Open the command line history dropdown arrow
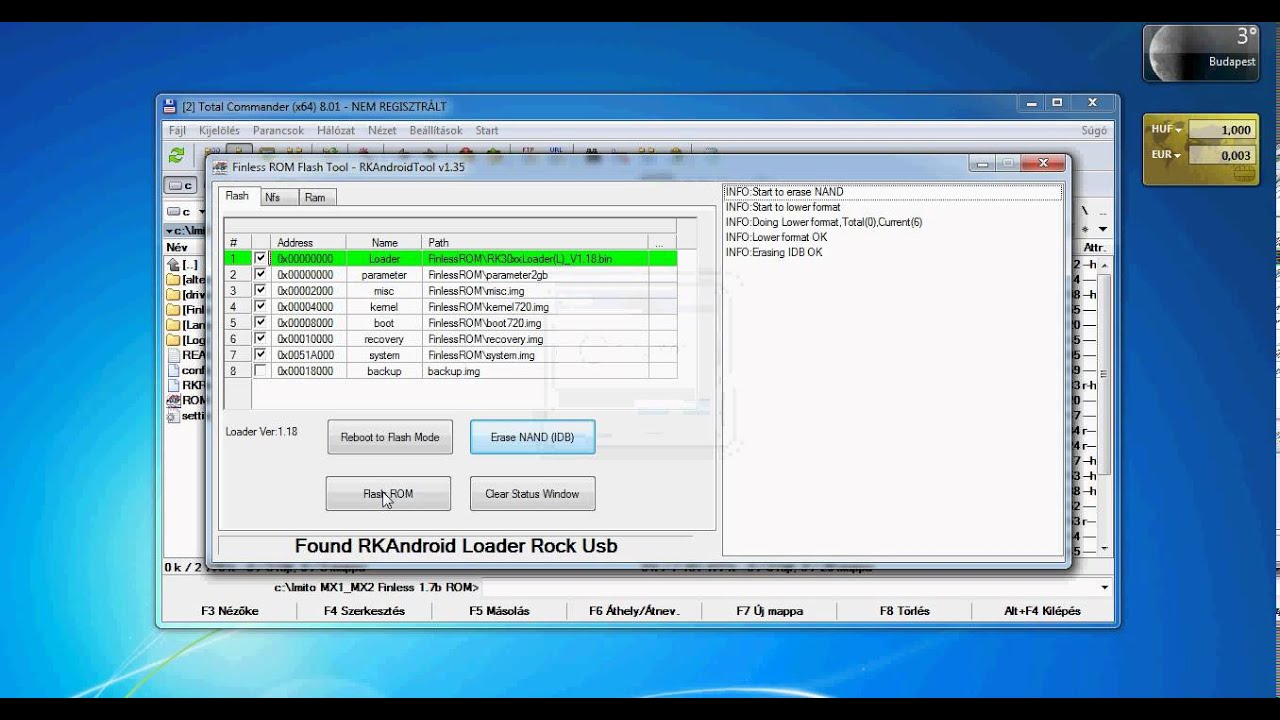This screenshot has width=1280, height=720. click(1104, 587)
